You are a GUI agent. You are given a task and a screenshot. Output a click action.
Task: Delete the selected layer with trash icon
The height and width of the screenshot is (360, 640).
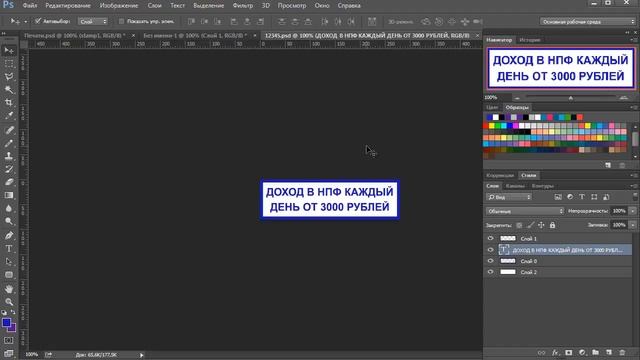coord(622,352)
